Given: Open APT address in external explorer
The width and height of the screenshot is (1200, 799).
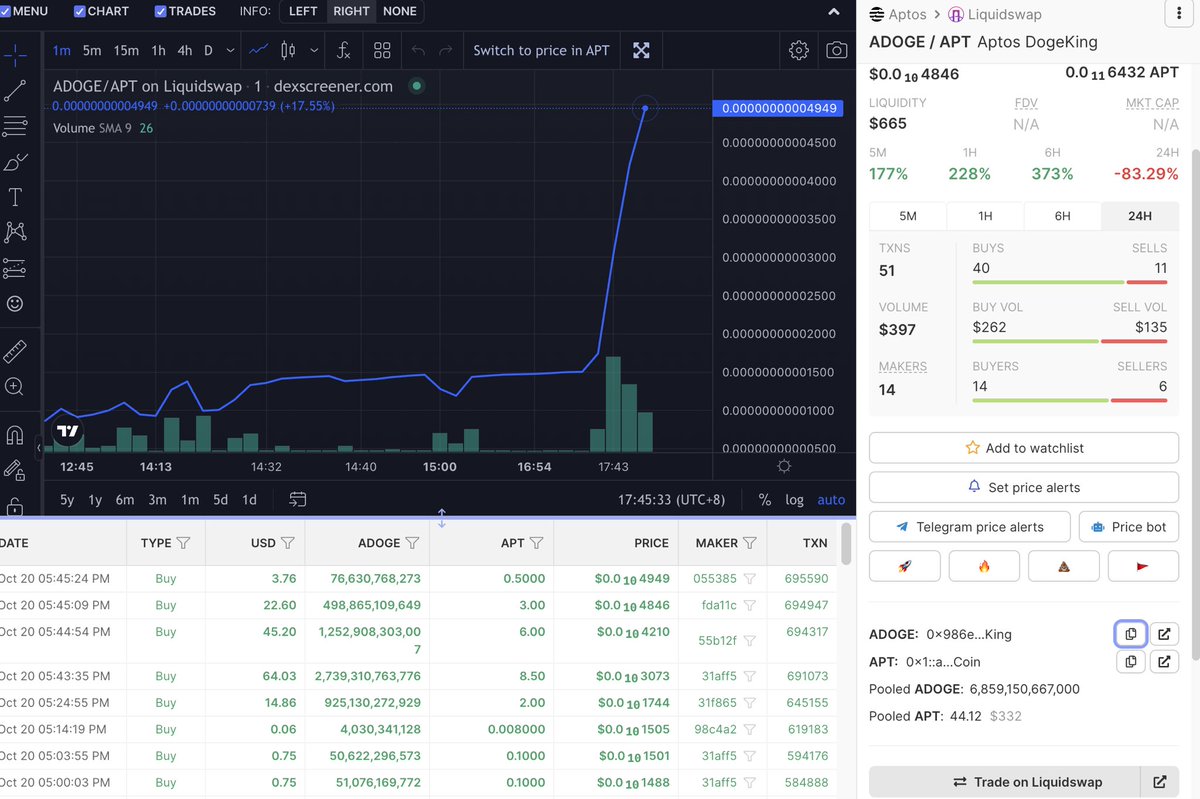Looking at the screenshot, I should coord(1164,661).
